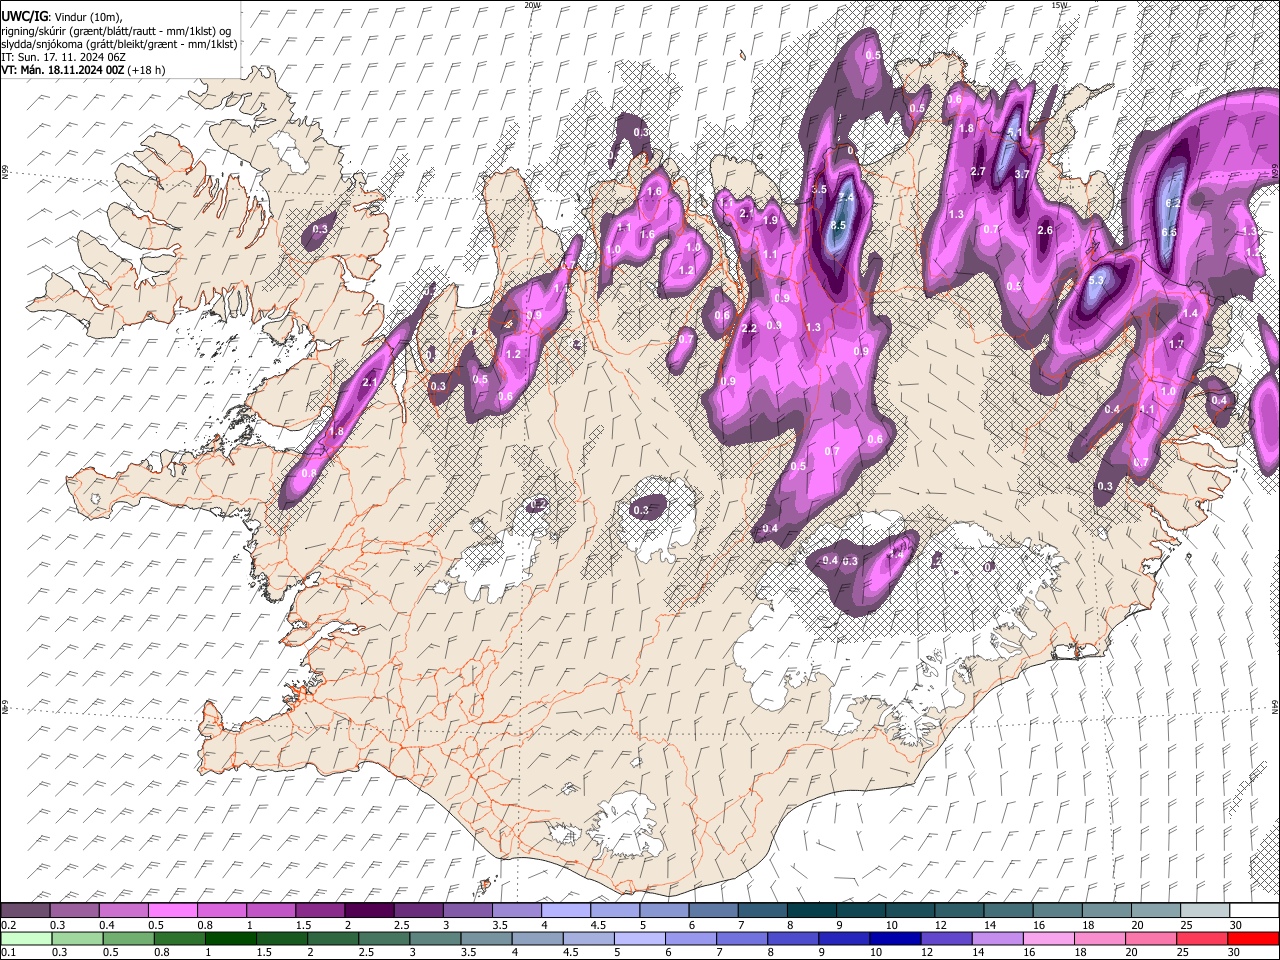Pick rain scale swatch between 0.1 and 0.3
The width and height of the screenshot is (1280, 960).
click(25, 938)
